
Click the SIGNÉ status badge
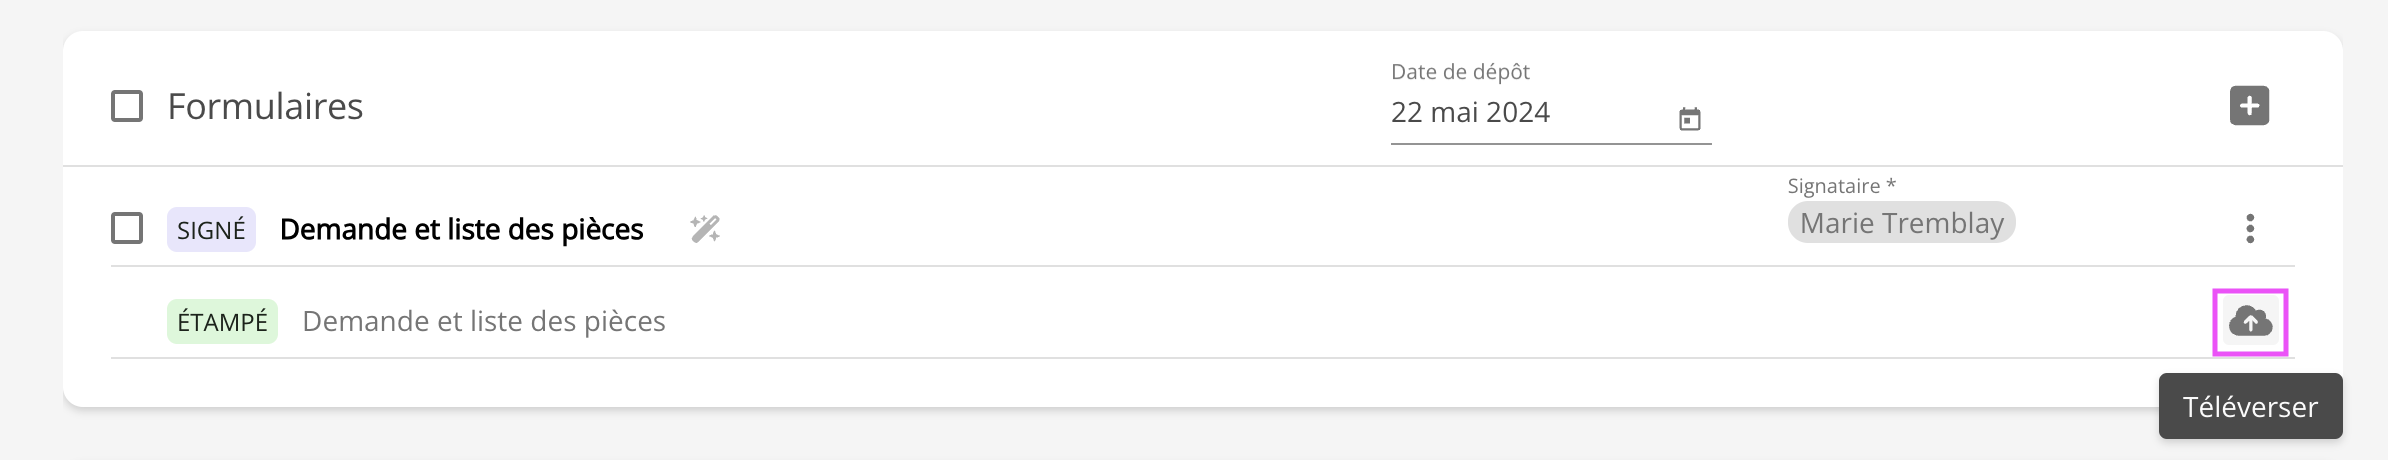(211, 230)
